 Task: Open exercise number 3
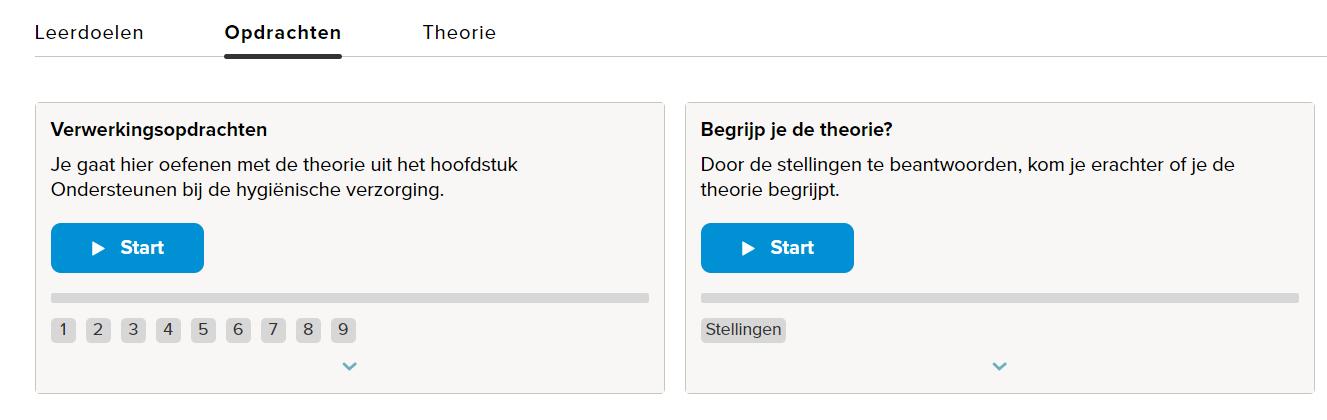[133, 330]
